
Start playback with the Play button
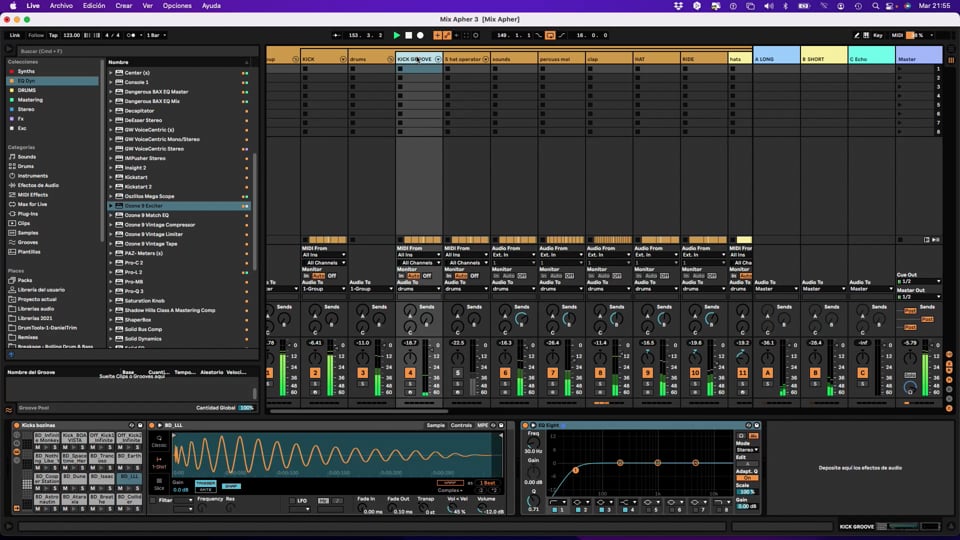(396, 36)
